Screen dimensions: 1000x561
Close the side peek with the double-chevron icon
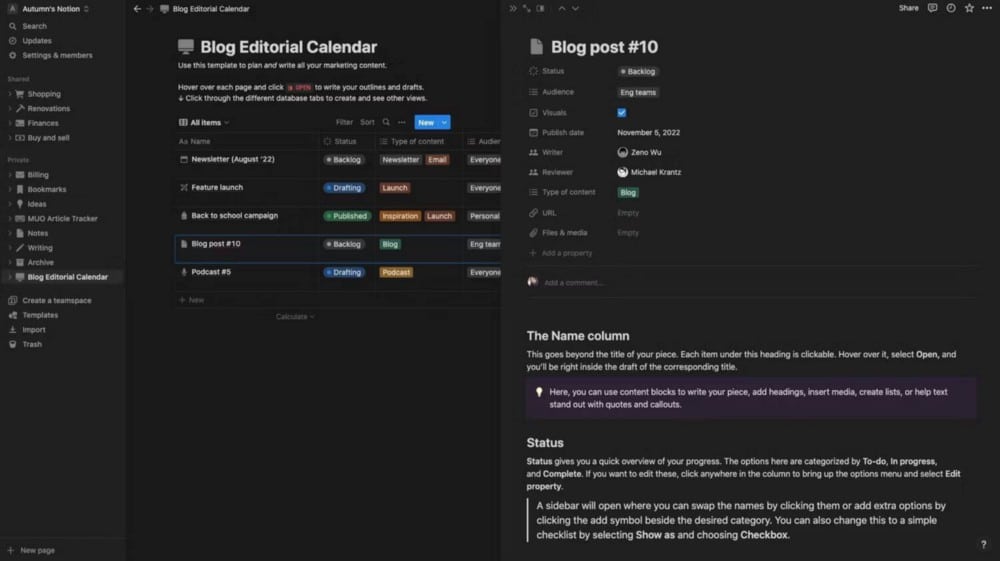(x=513, y=8)
